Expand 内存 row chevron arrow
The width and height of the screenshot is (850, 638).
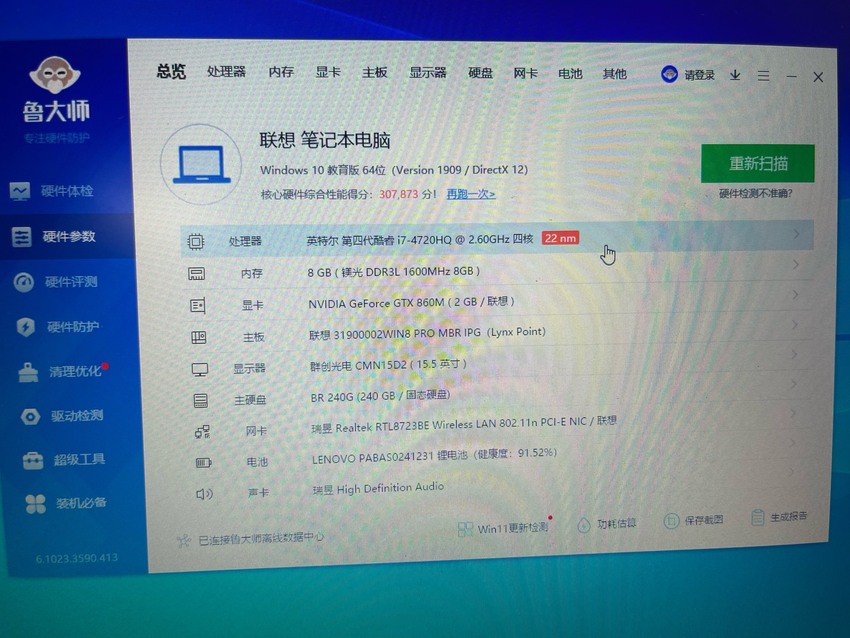[x=796, y=265]
